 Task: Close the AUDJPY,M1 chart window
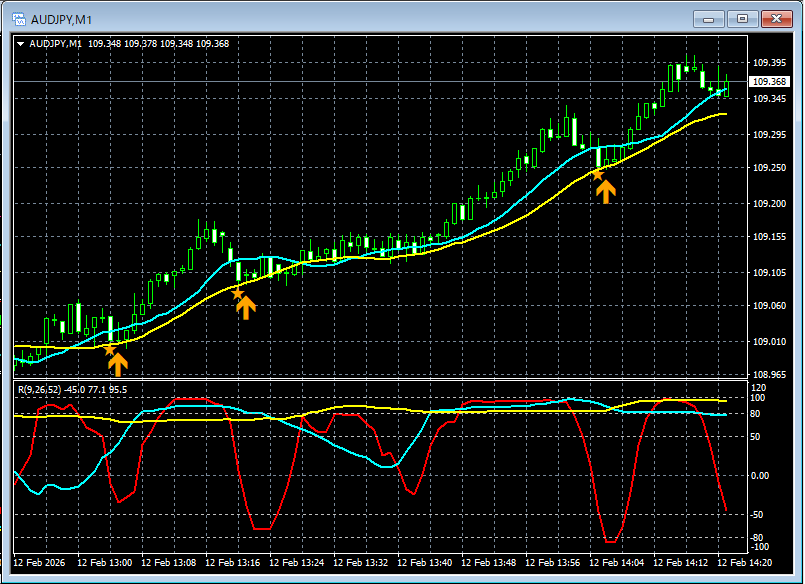pos(776,19)
